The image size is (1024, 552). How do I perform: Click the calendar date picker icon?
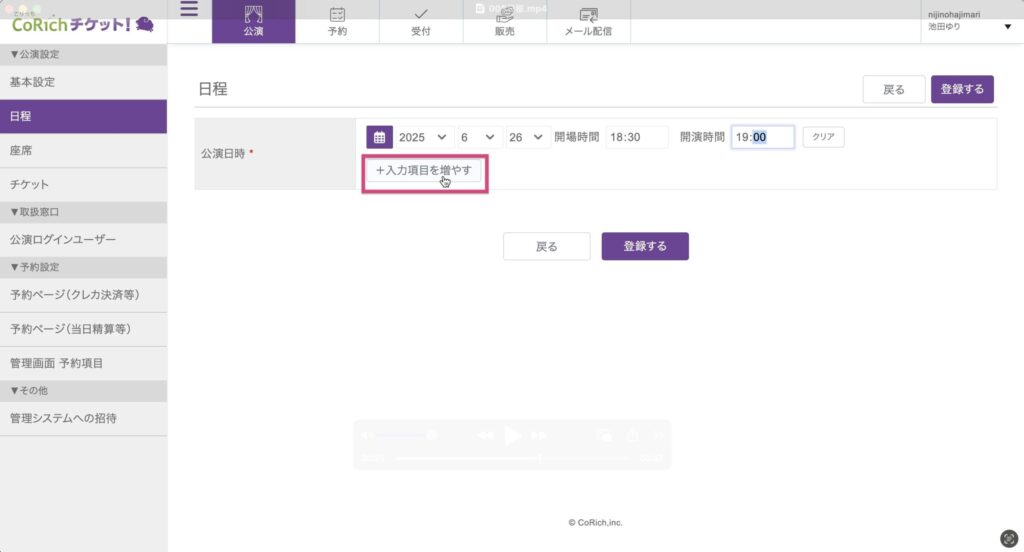379,137
